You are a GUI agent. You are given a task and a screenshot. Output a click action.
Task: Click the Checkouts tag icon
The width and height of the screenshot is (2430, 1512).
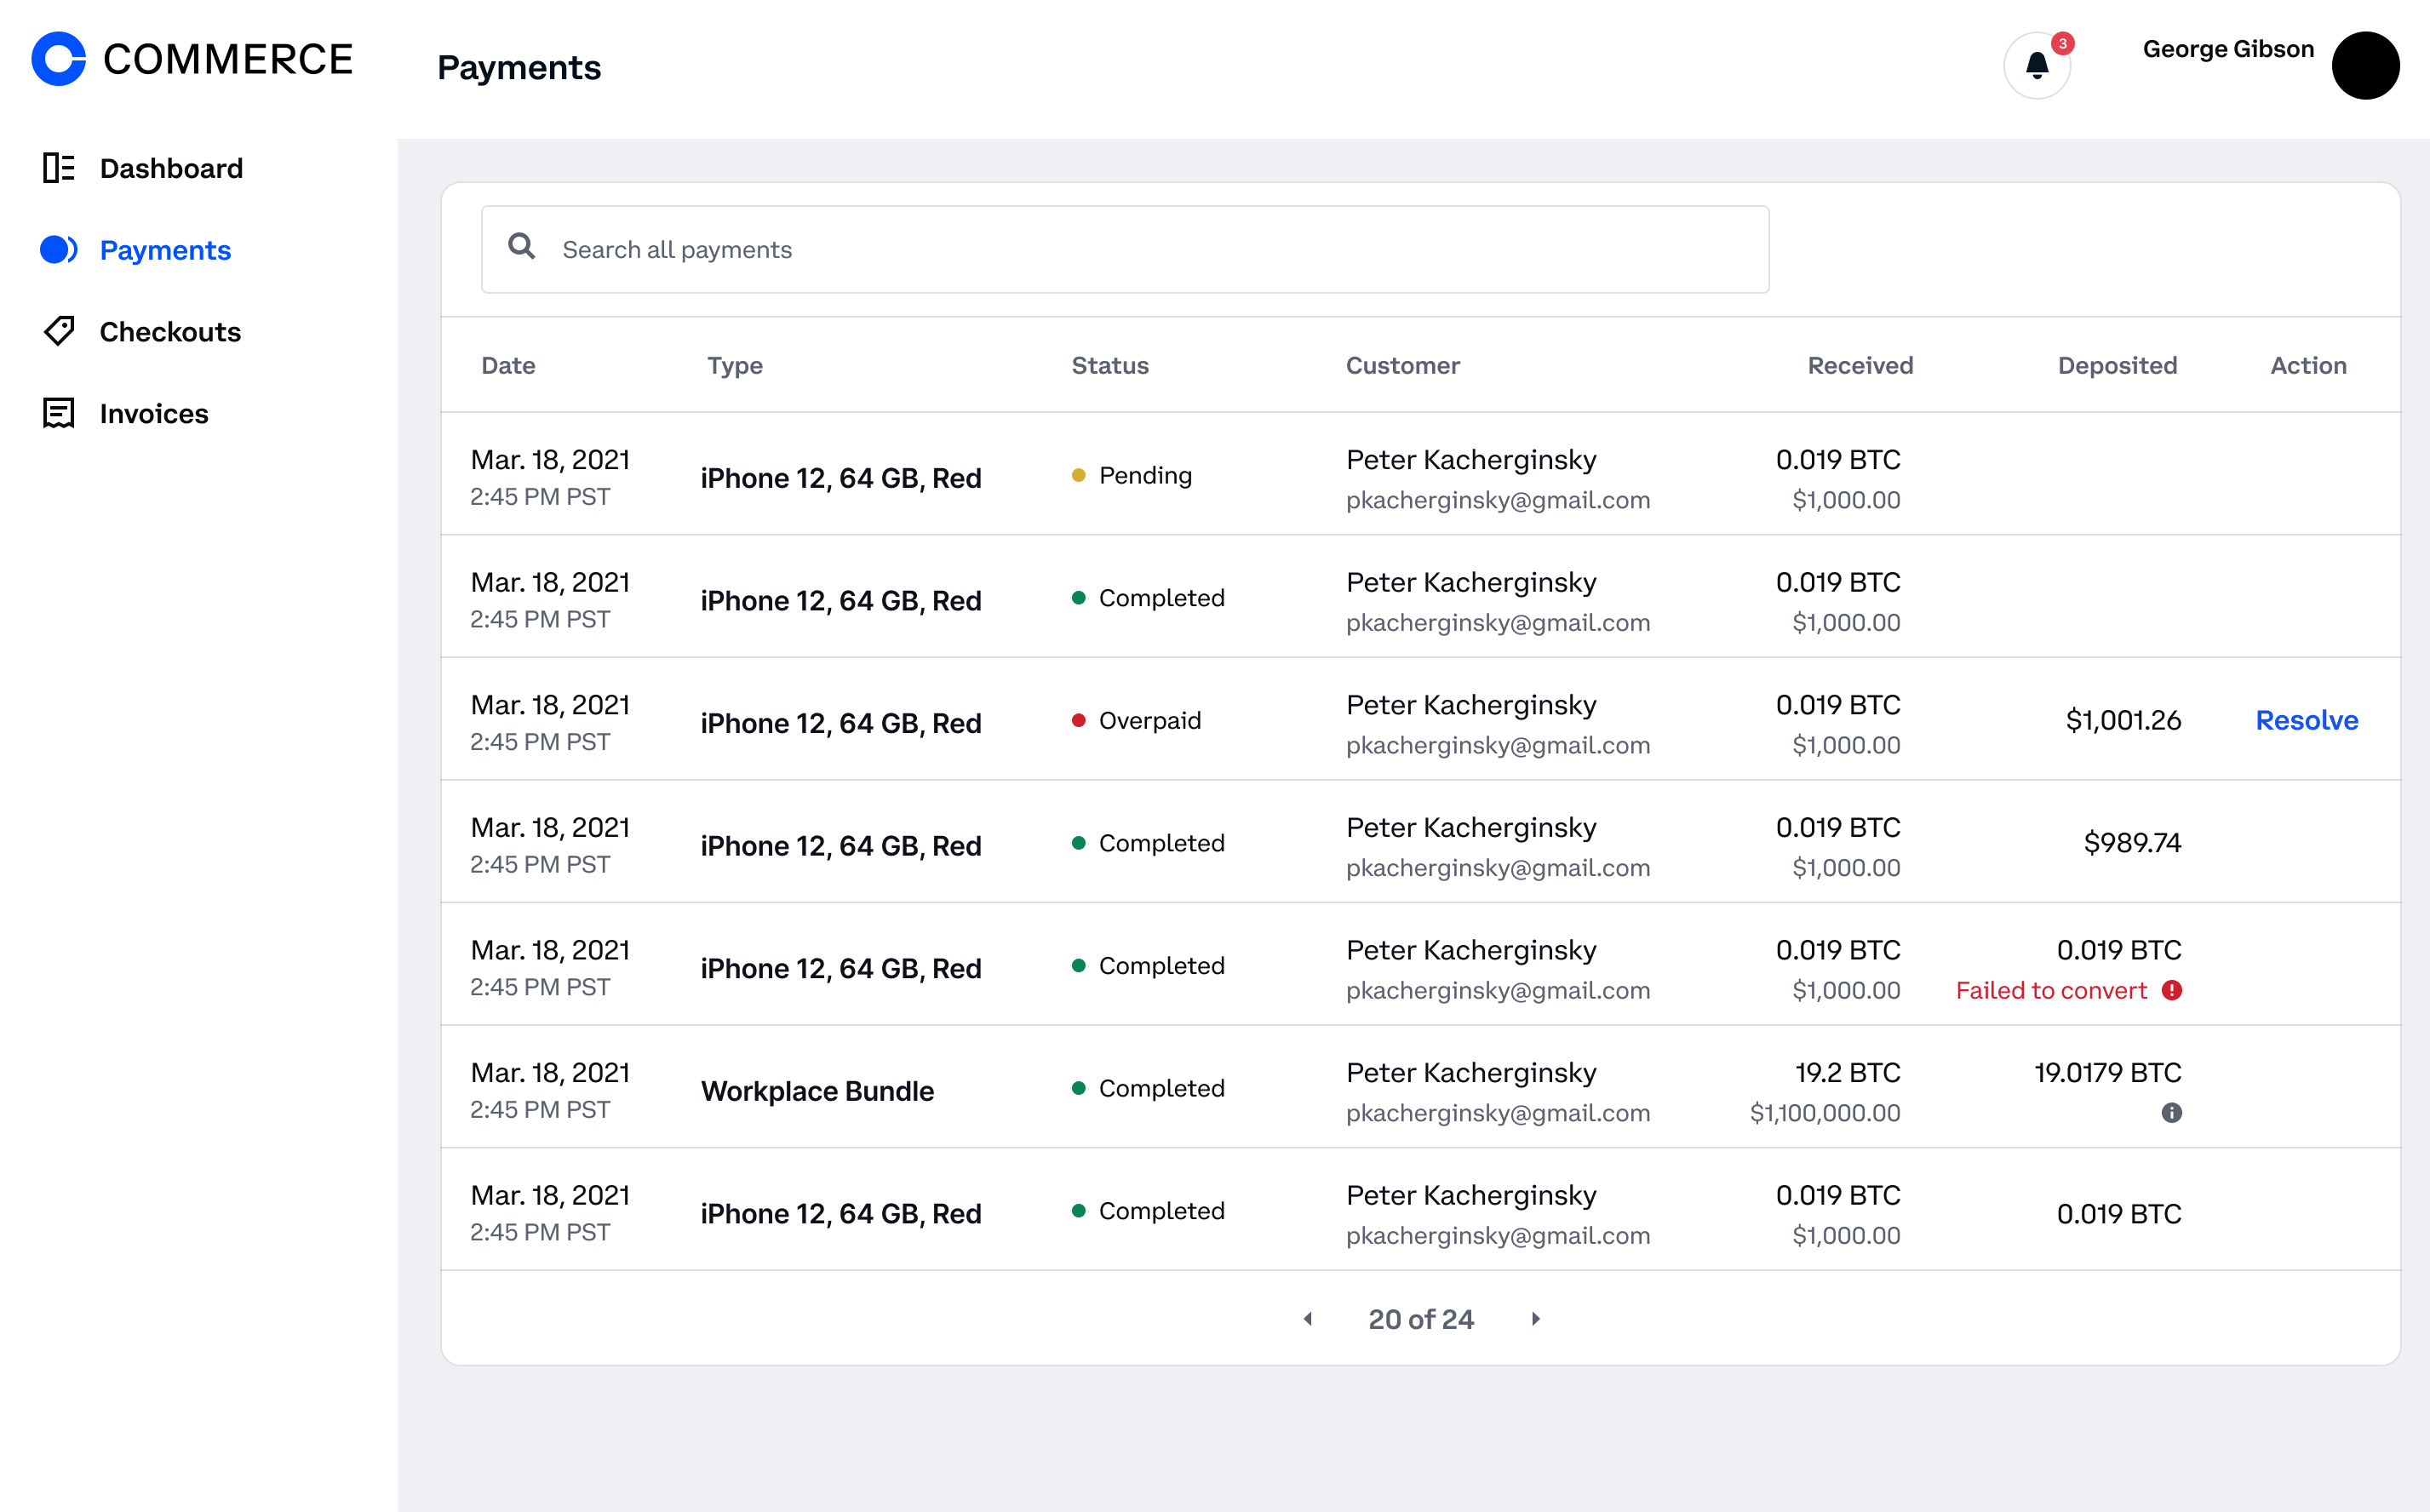tap(58, 331)
